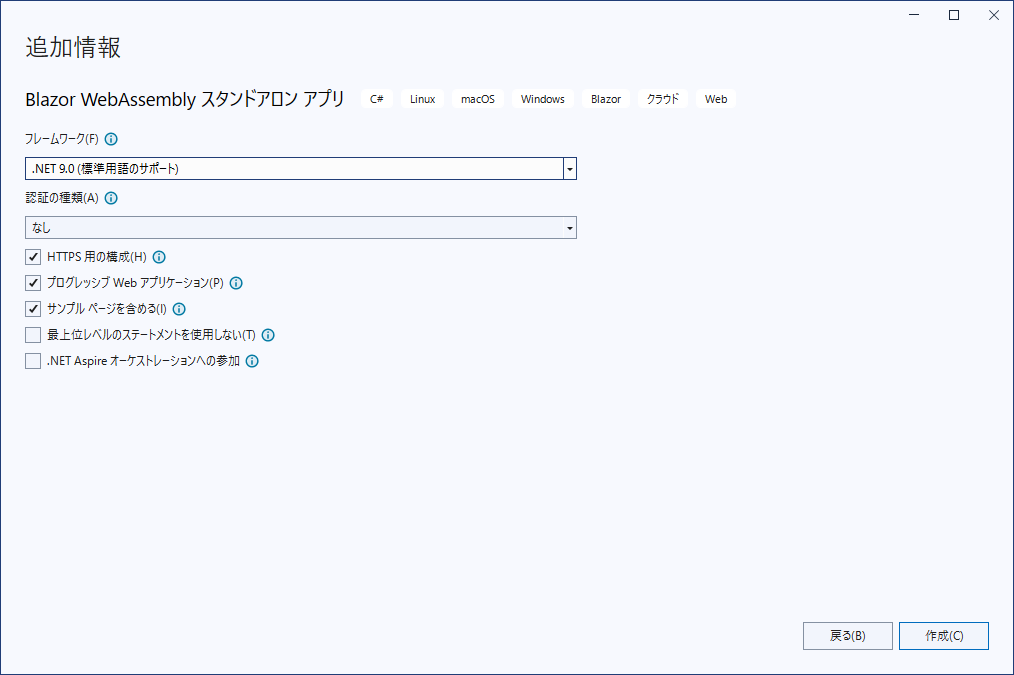Show info for HTTPS 用の構成 option
1014x675 pixels.
(159, 257)
